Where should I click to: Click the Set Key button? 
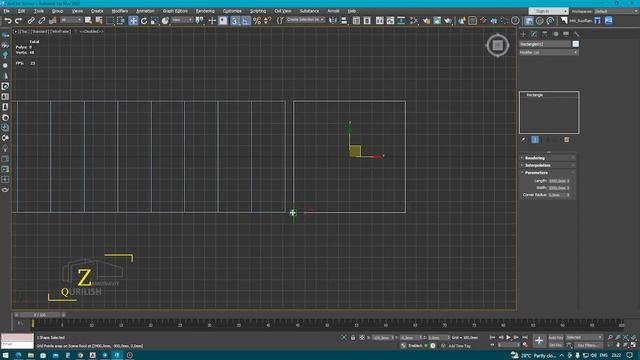tap(556, 345)
